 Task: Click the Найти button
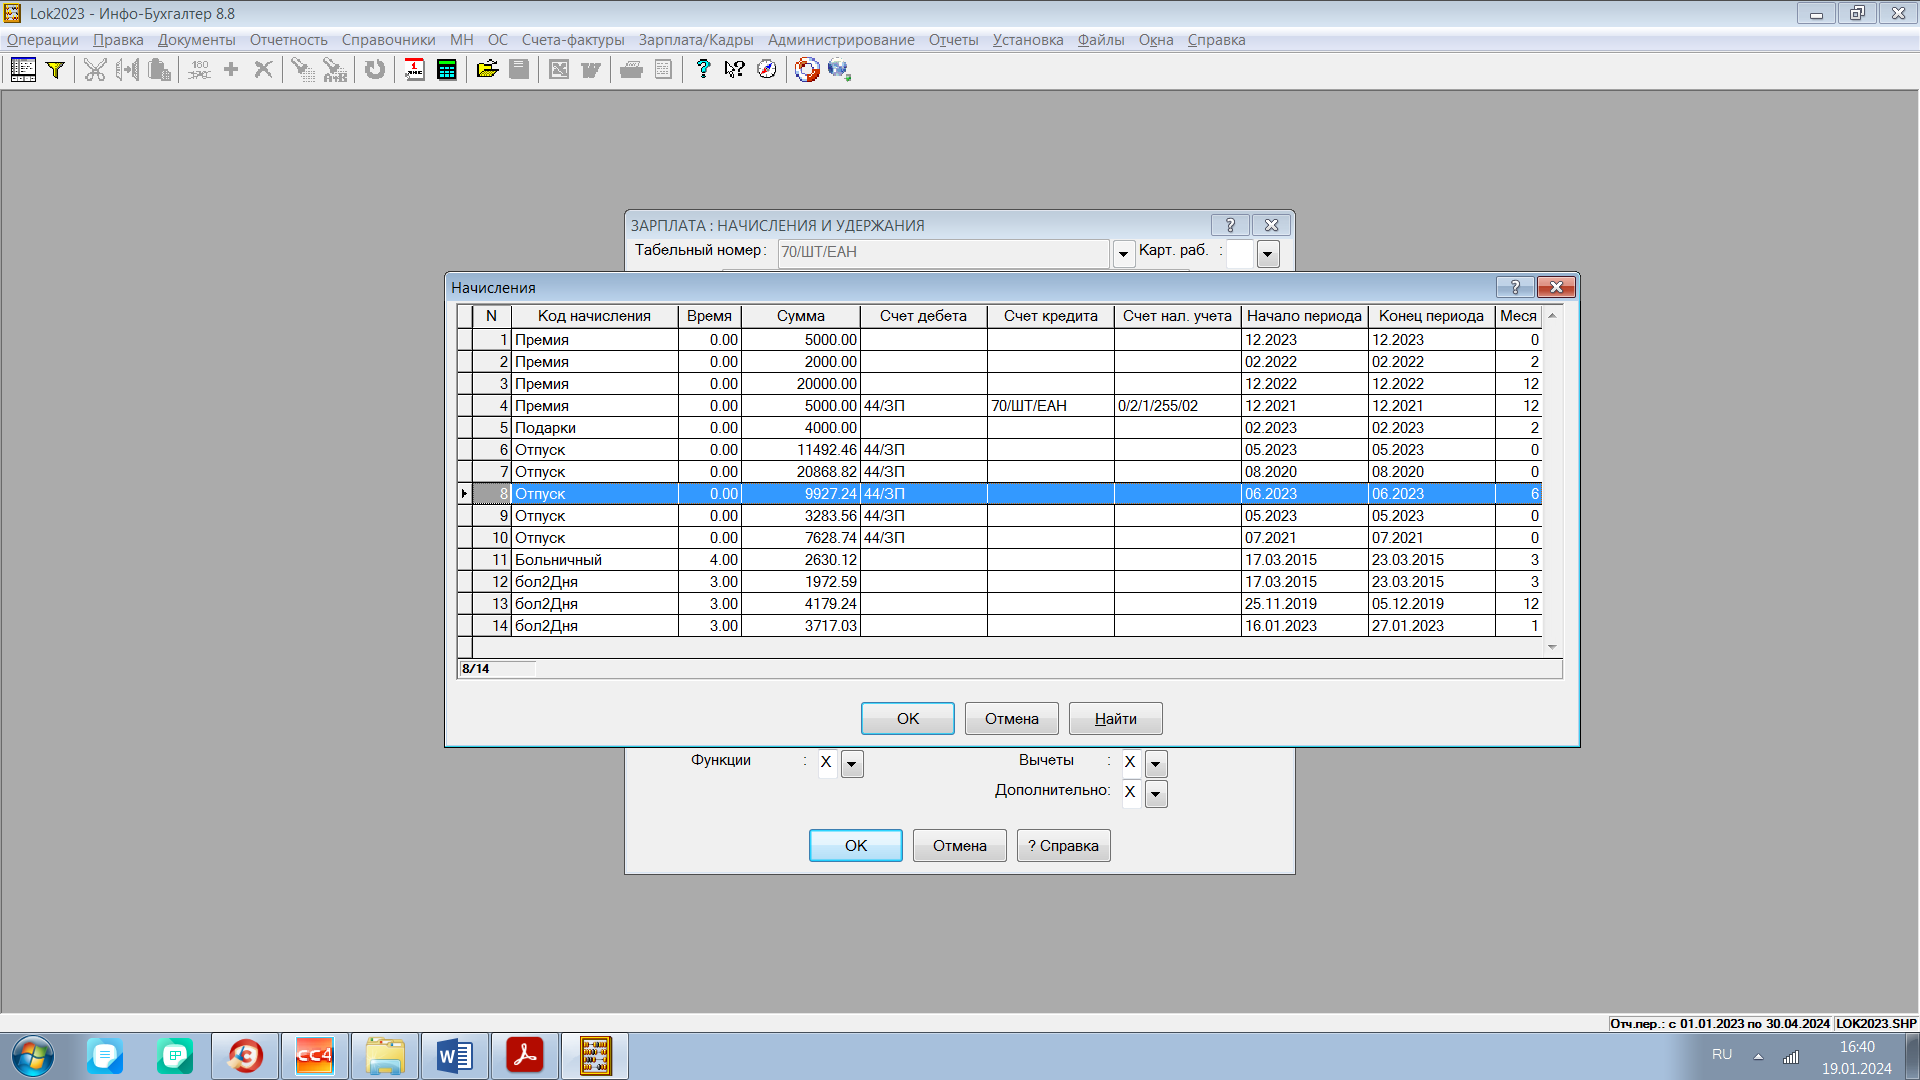coord(1116,719)
